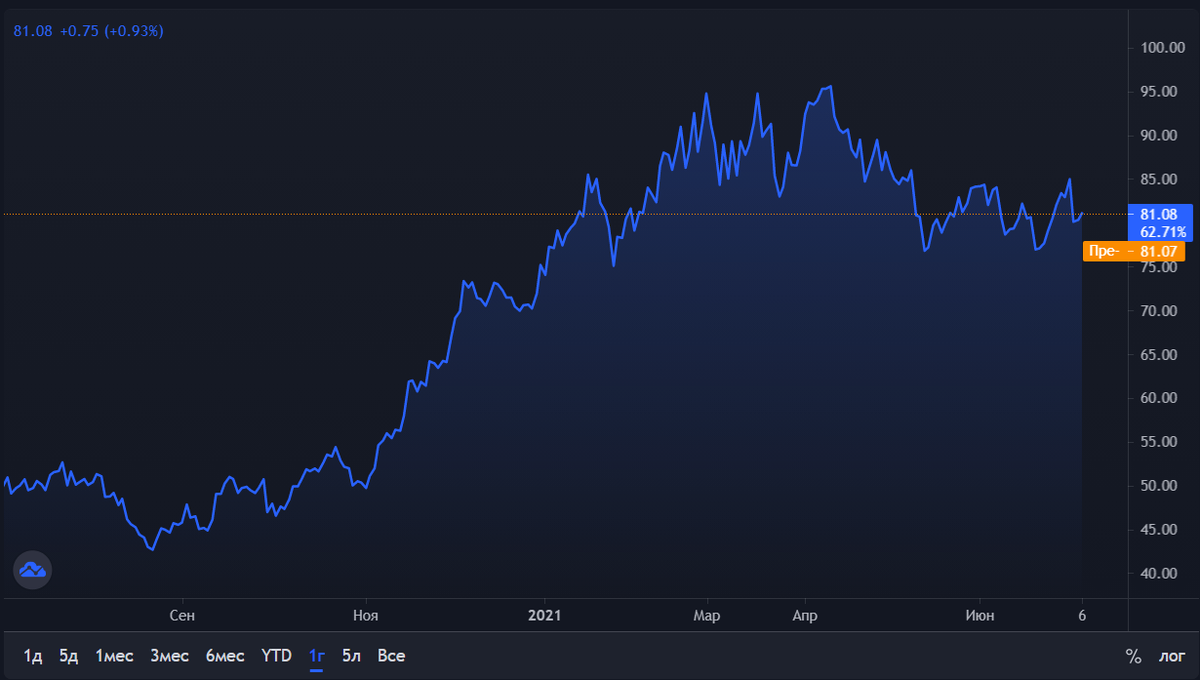Select the 1д time range
The height and width of the screenshot is (680, 1200).
(x=33, y=656)
